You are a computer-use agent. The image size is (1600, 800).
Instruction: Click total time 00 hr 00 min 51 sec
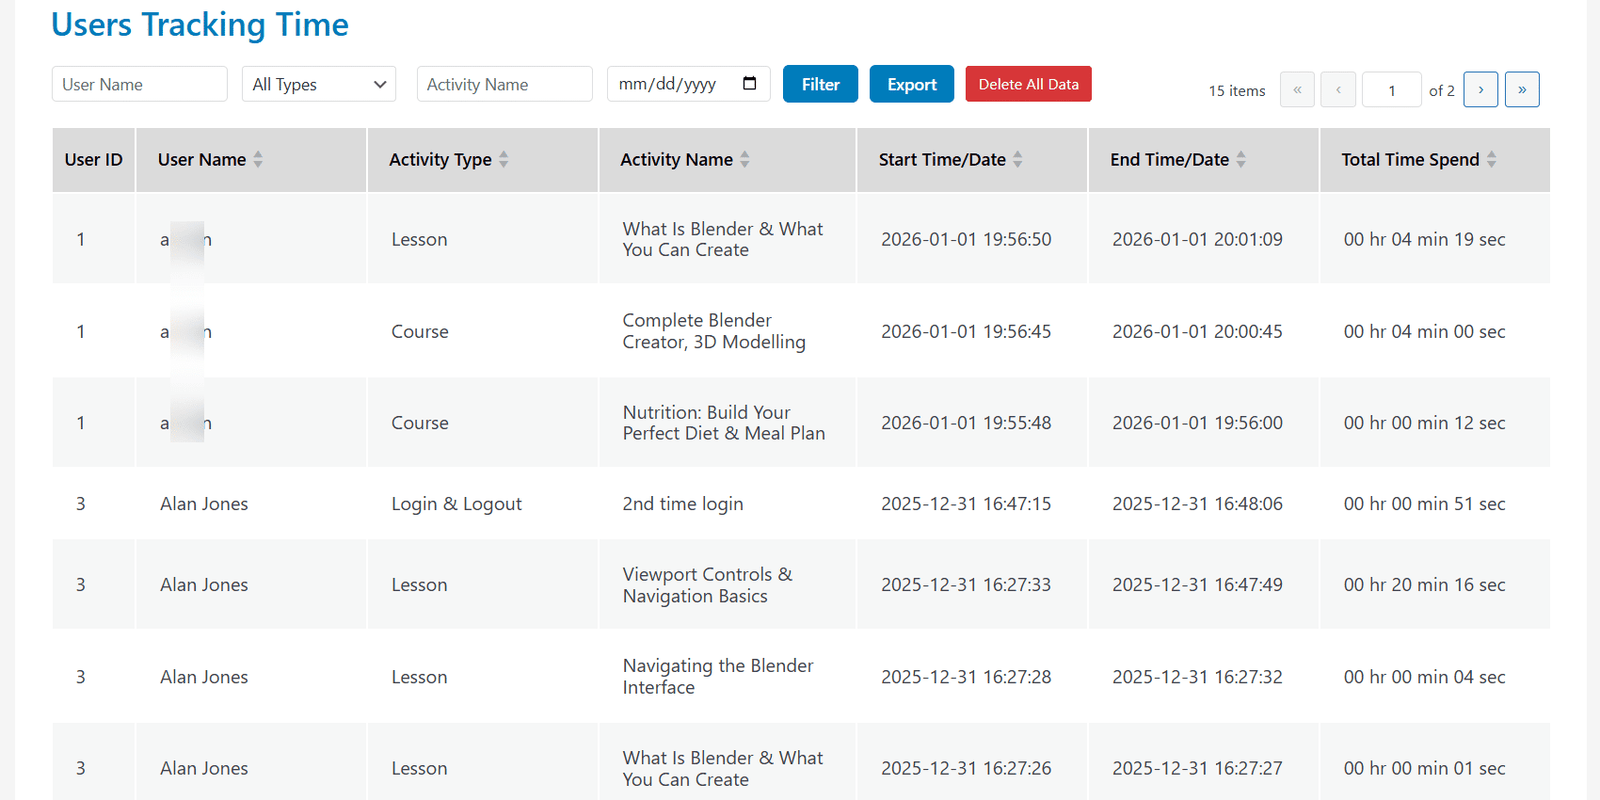[x=1424, y=504]
